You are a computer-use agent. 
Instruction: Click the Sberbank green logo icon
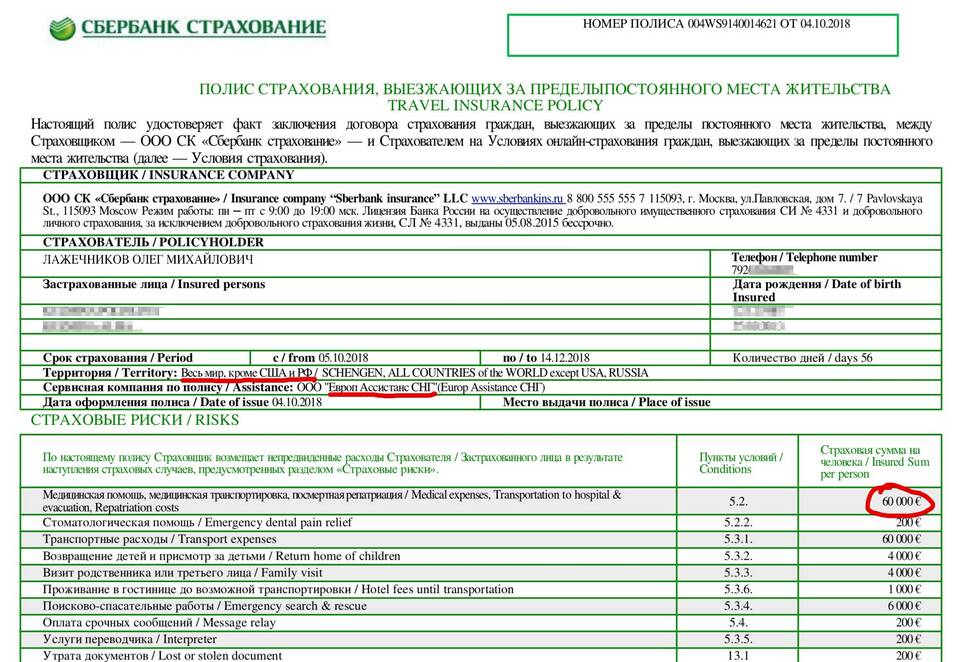tap(62, 27)
